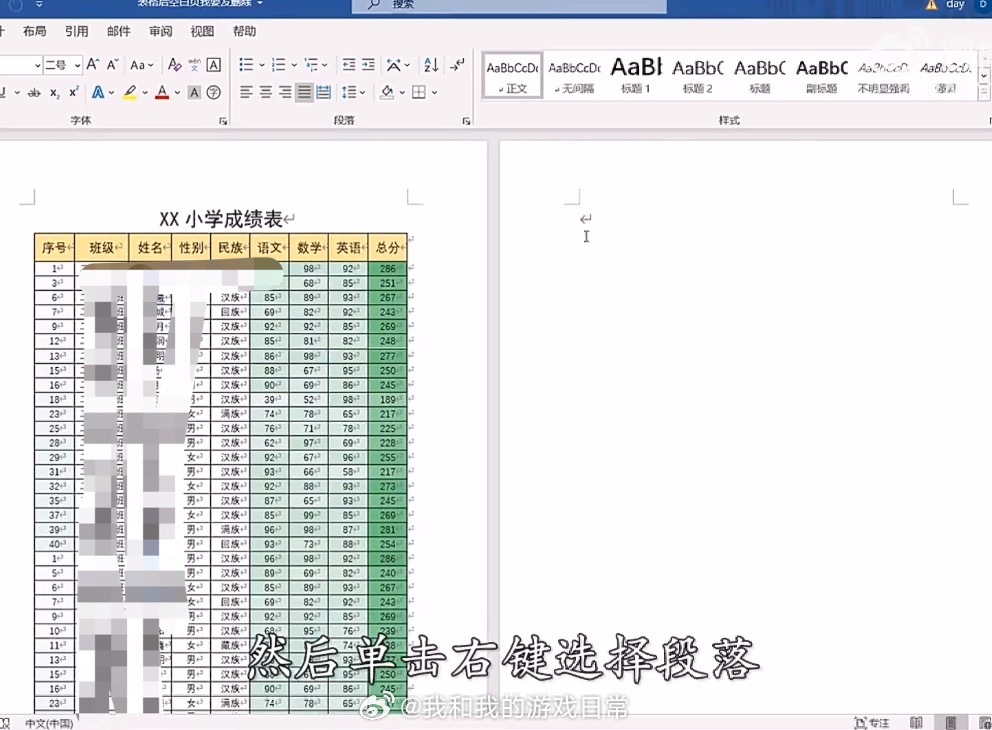The image size is (992, 730).
Task: Open Asian layout (character scaling) tool
Action: (x=394, y=65)
